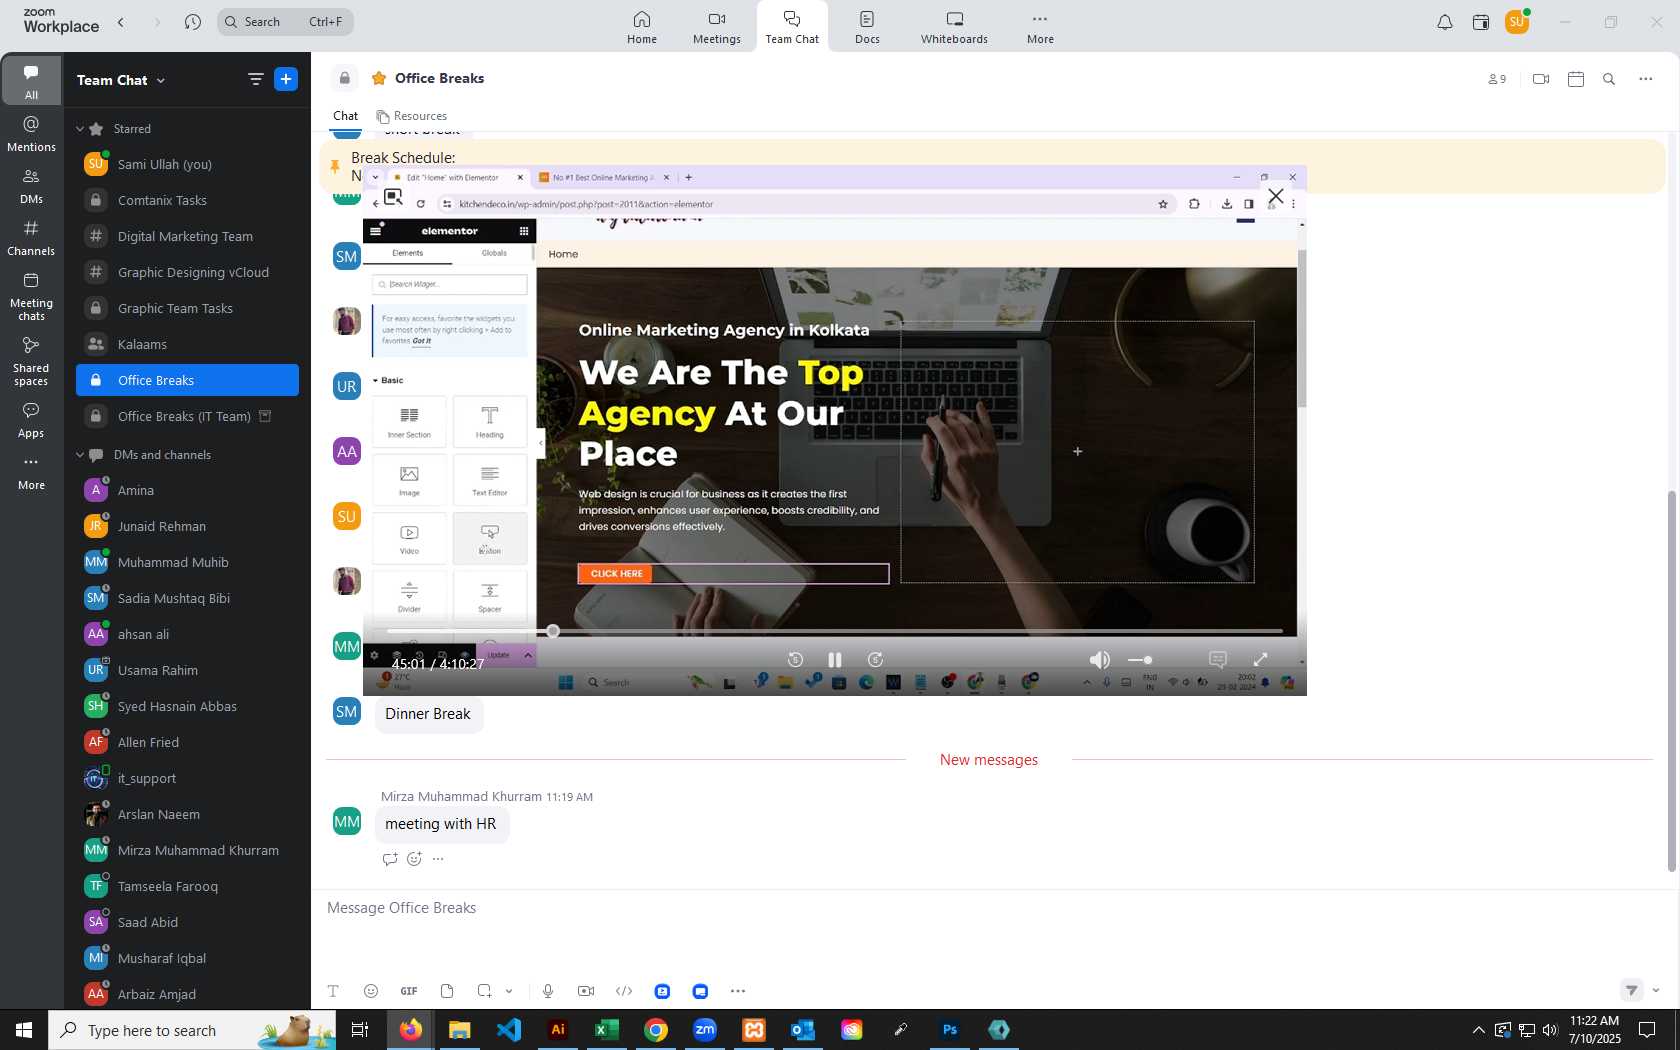The image size is (1680, 1050).
Task: Open Mentions in the left sidebar
Action: pos(31,133)
